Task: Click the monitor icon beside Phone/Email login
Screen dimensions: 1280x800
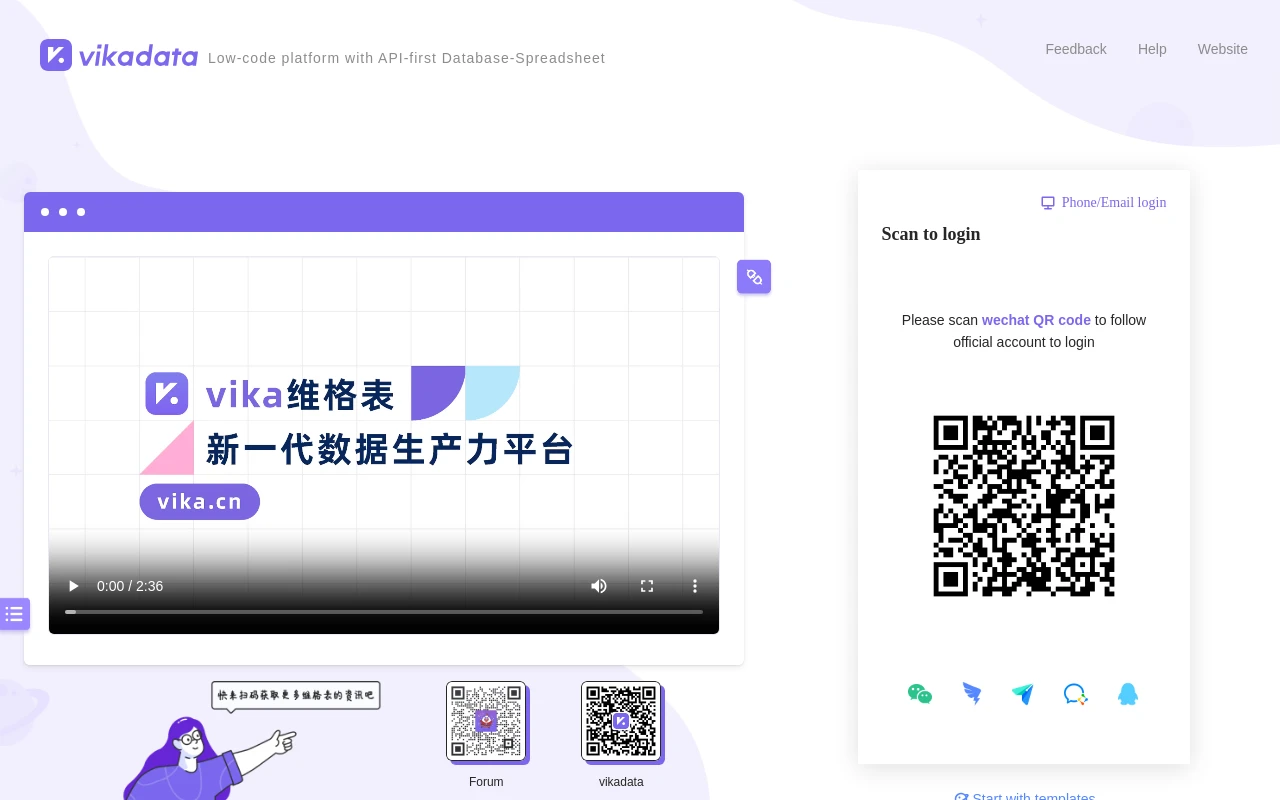Action: point(1048,203)
